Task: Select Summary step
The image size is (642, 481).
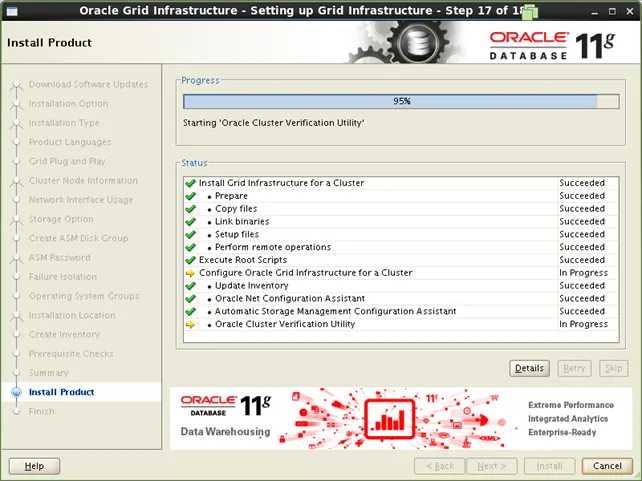Action: click(48, 373)
